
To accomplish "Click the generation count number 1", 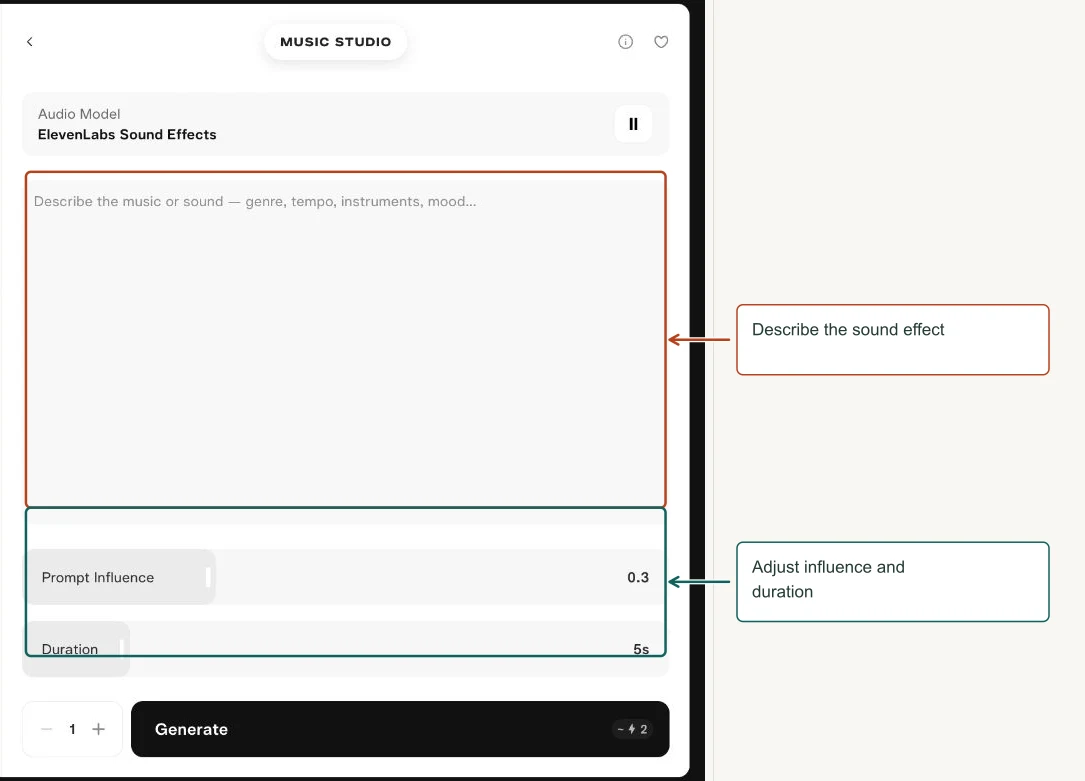I will coord(72,729).
